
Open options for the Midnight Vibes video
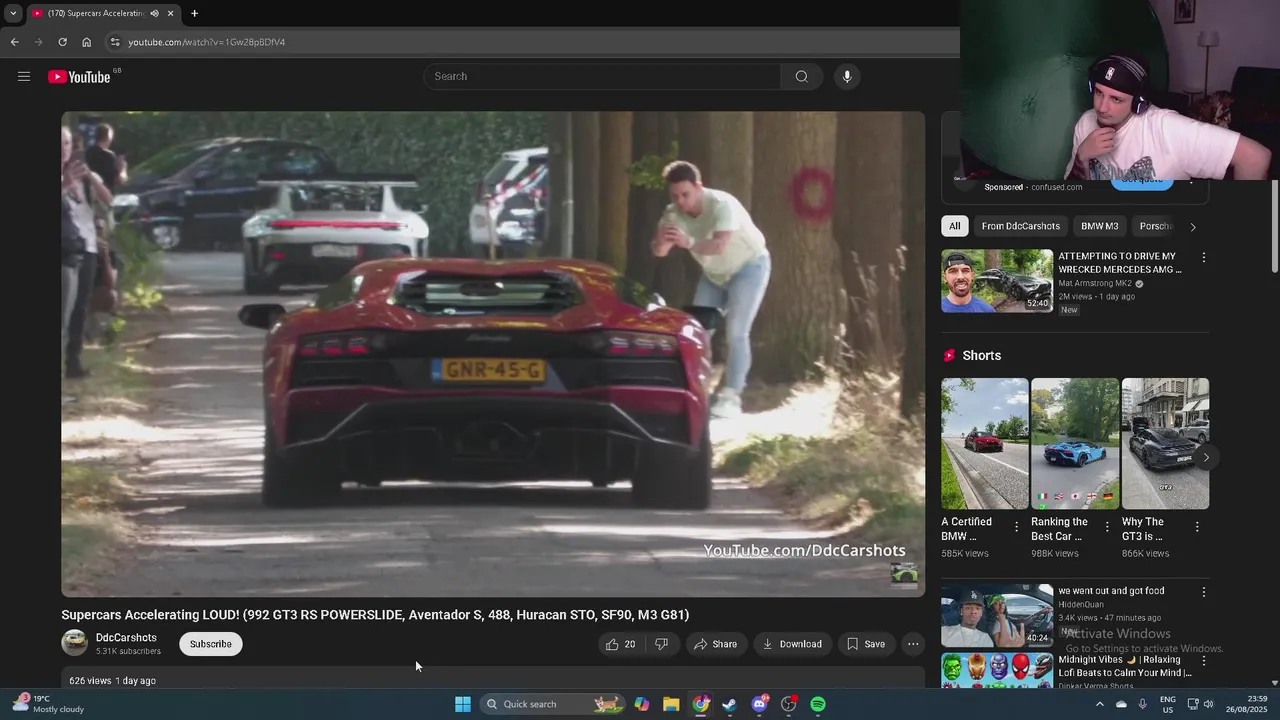pos(1203,661)
